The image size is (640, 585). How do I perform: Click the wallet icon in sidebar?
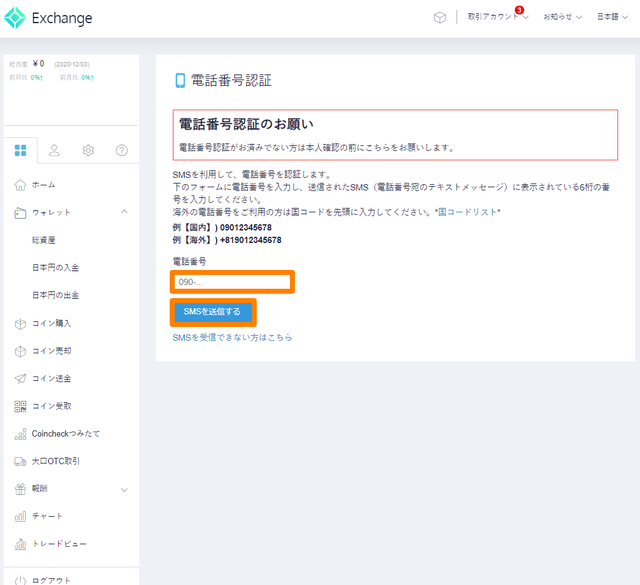coord(20,213)
